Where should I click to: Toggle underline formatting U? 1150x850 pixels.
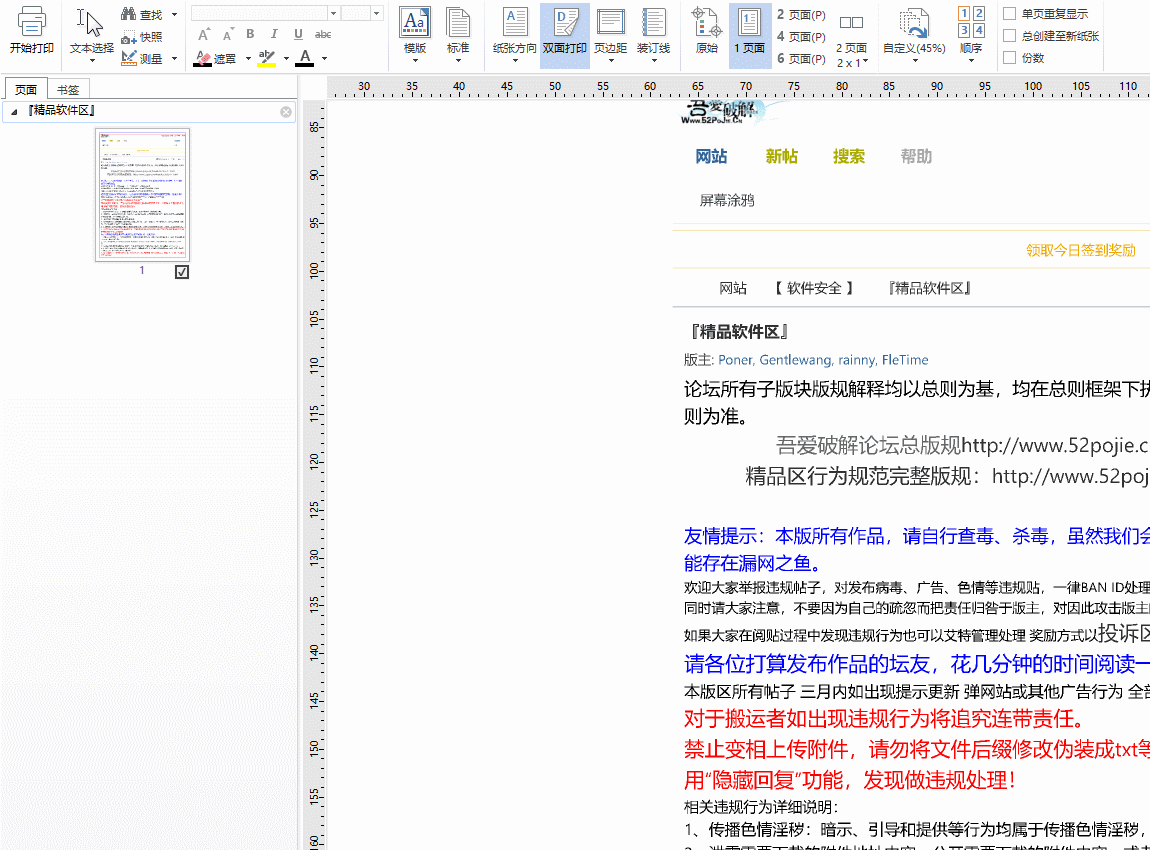click(x=298, y=34)
